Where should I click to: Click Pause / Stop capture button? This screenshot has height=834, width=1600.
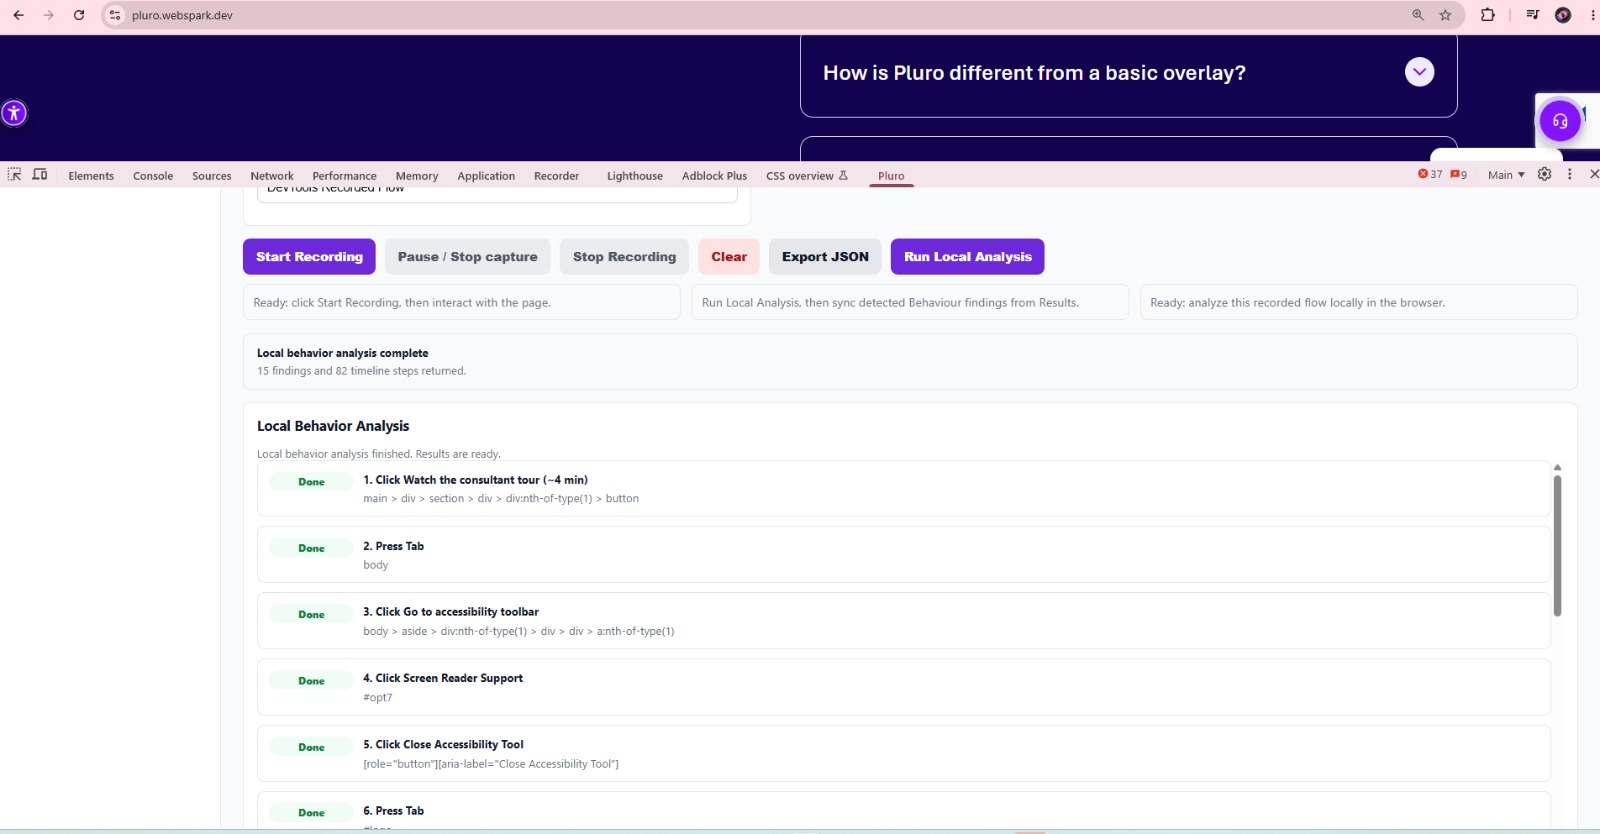coord(467,256)
